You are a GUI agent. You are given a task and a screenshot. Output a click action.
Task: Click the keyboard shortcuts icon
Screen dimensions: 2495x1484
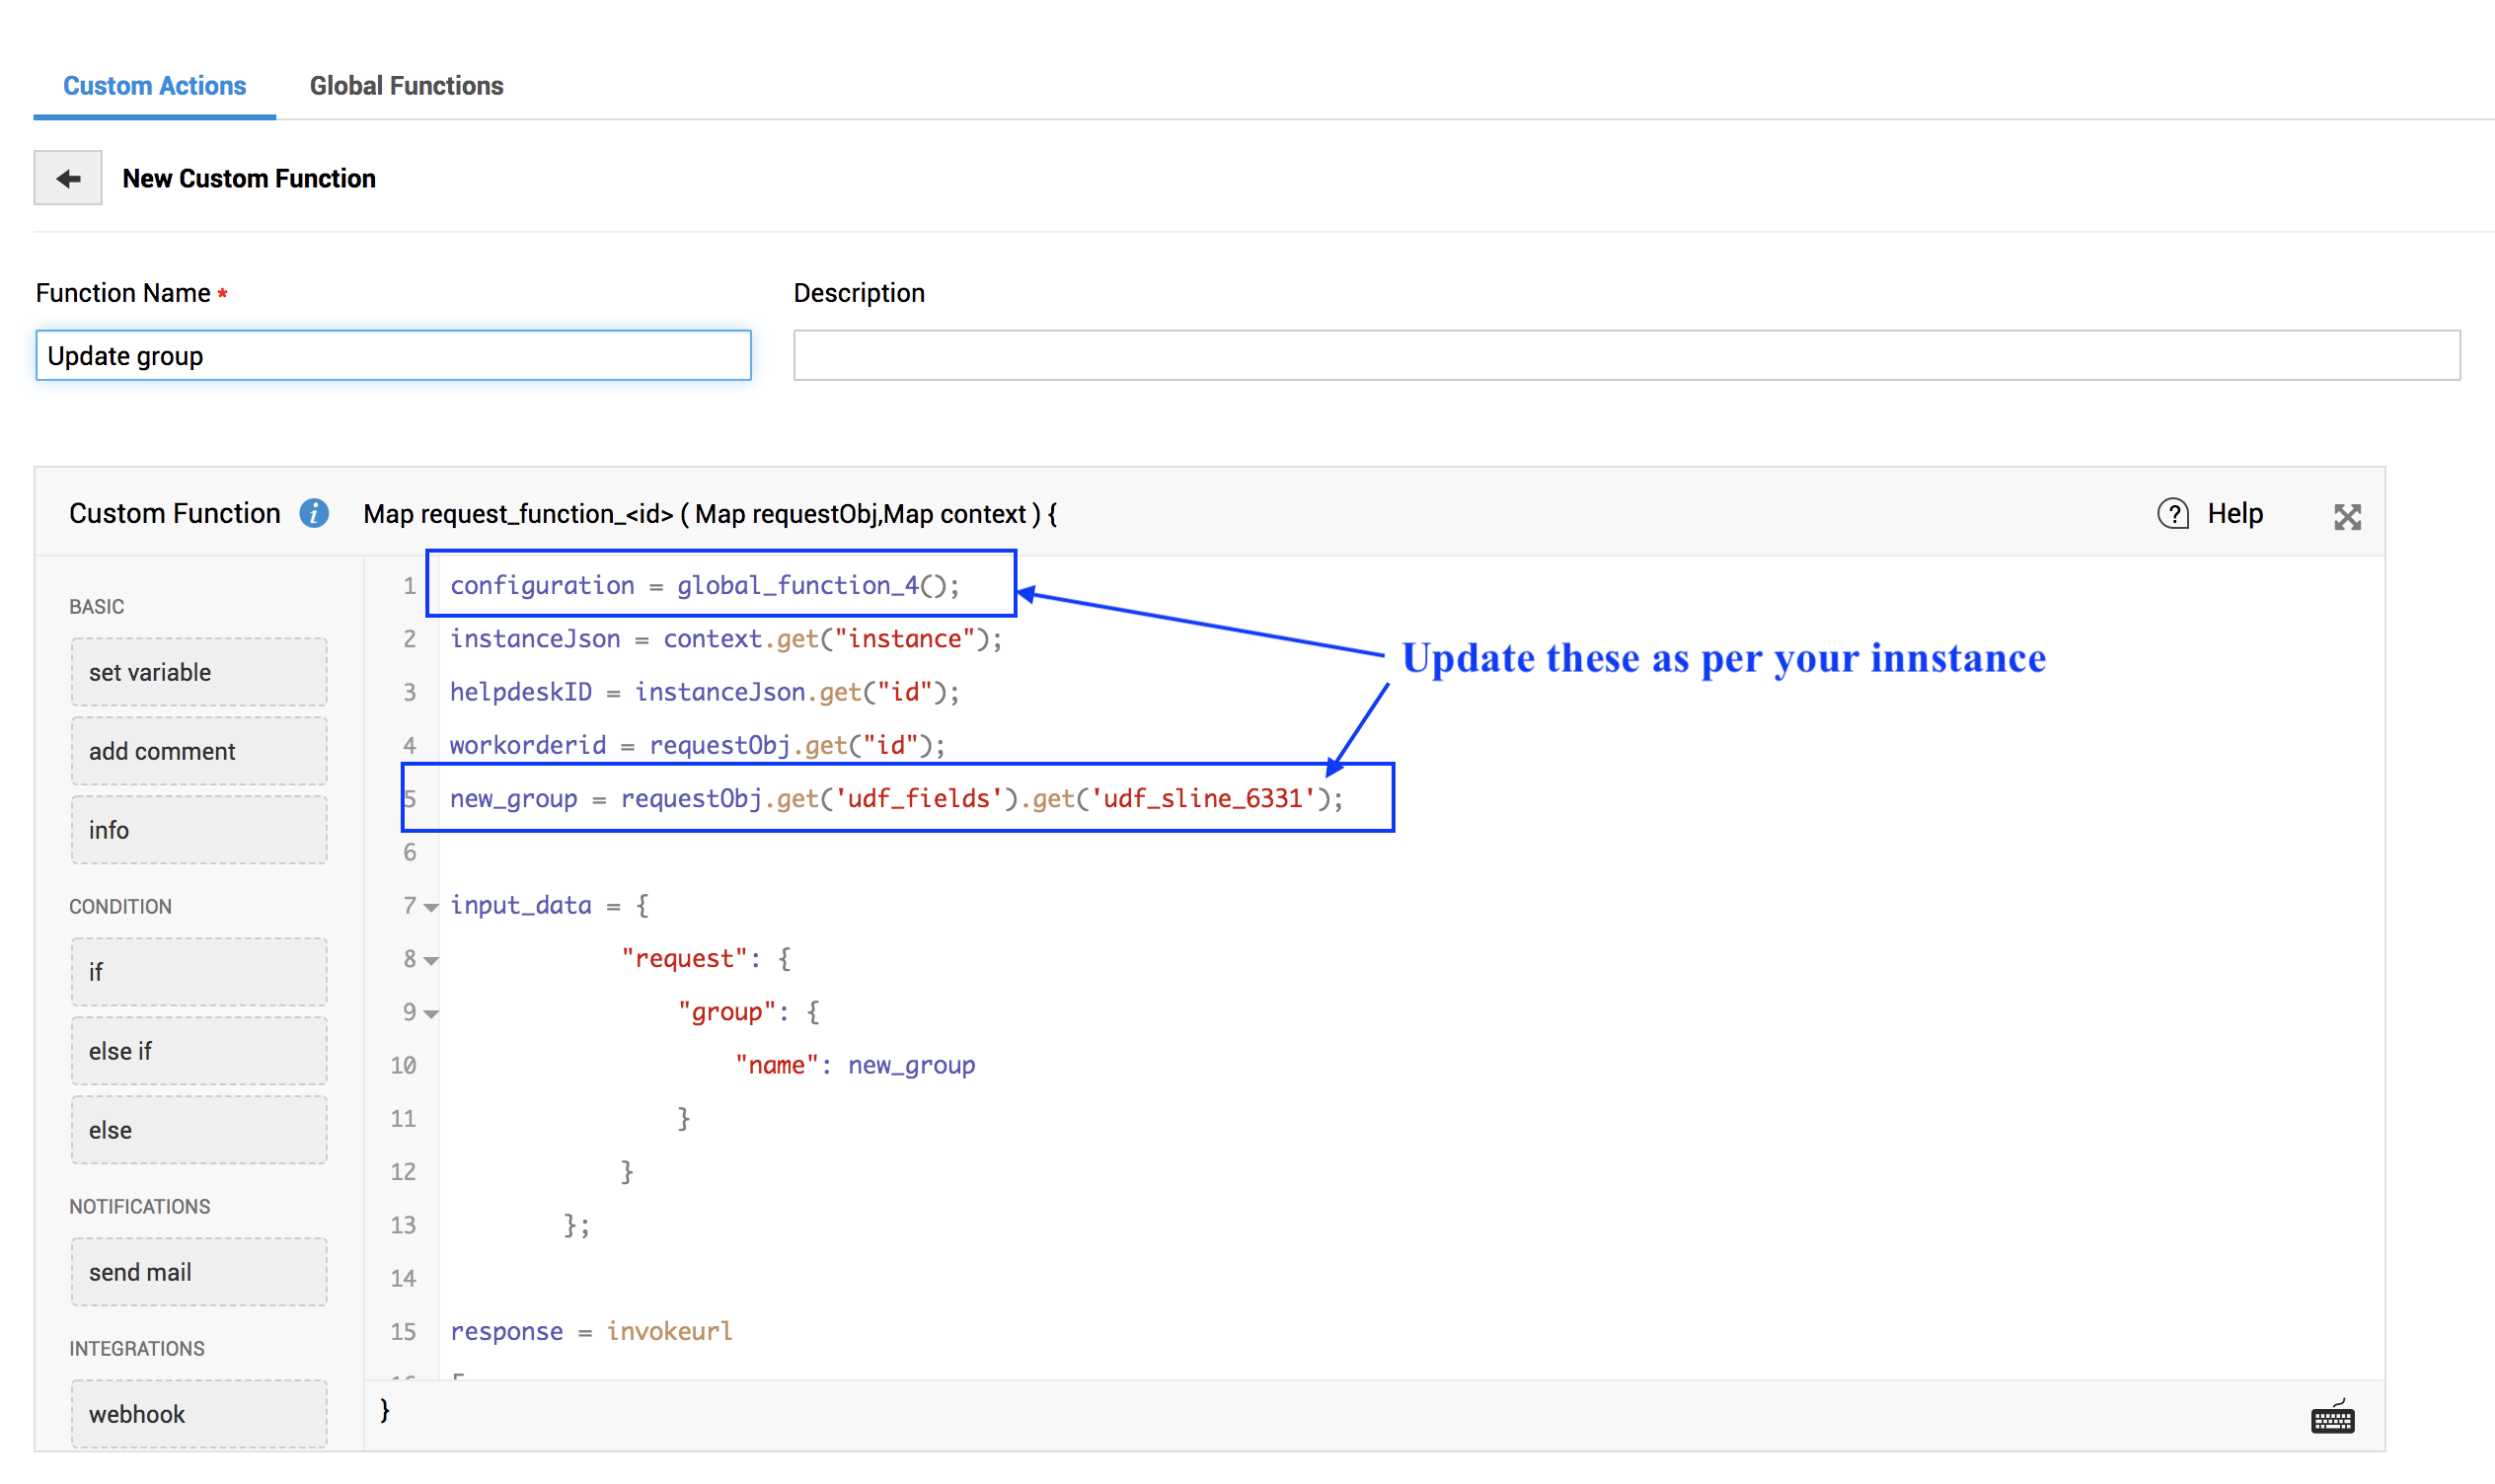pyautogui.click(x=2331, y=1417)
